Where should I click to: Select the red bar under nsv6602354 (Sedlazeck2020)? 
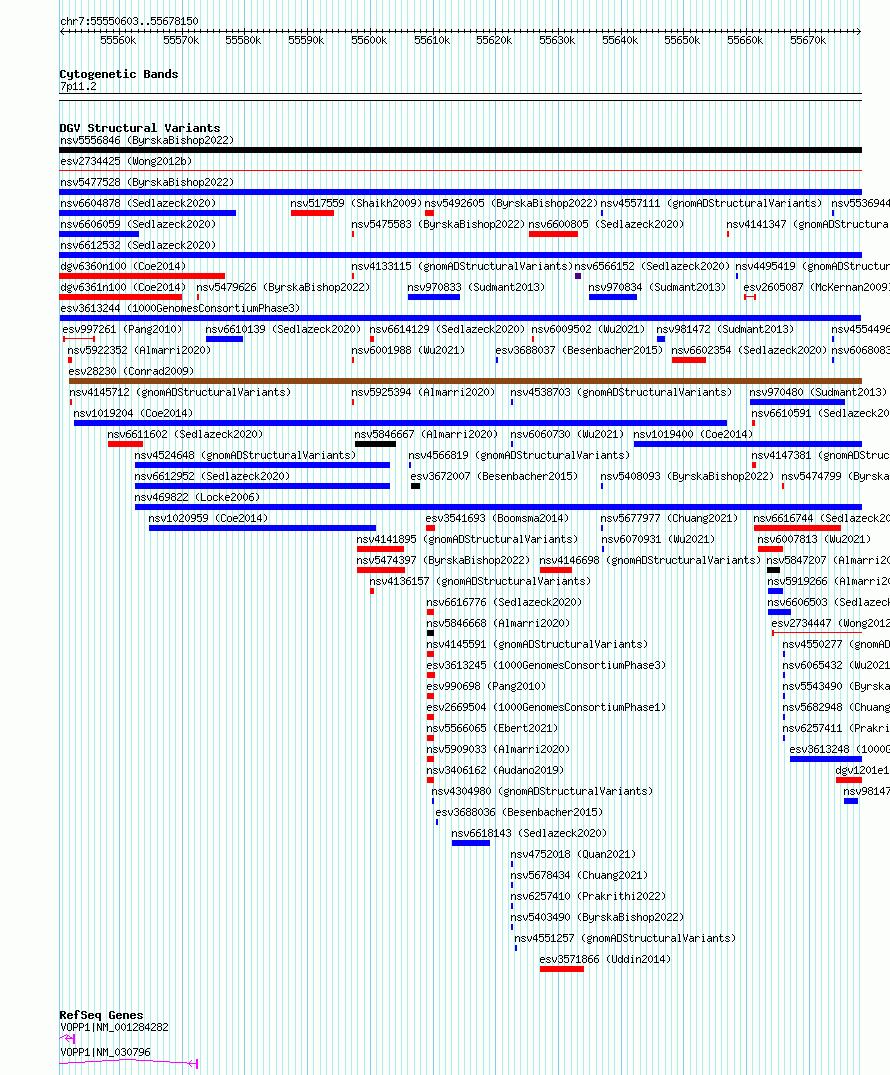click(689, 361)
